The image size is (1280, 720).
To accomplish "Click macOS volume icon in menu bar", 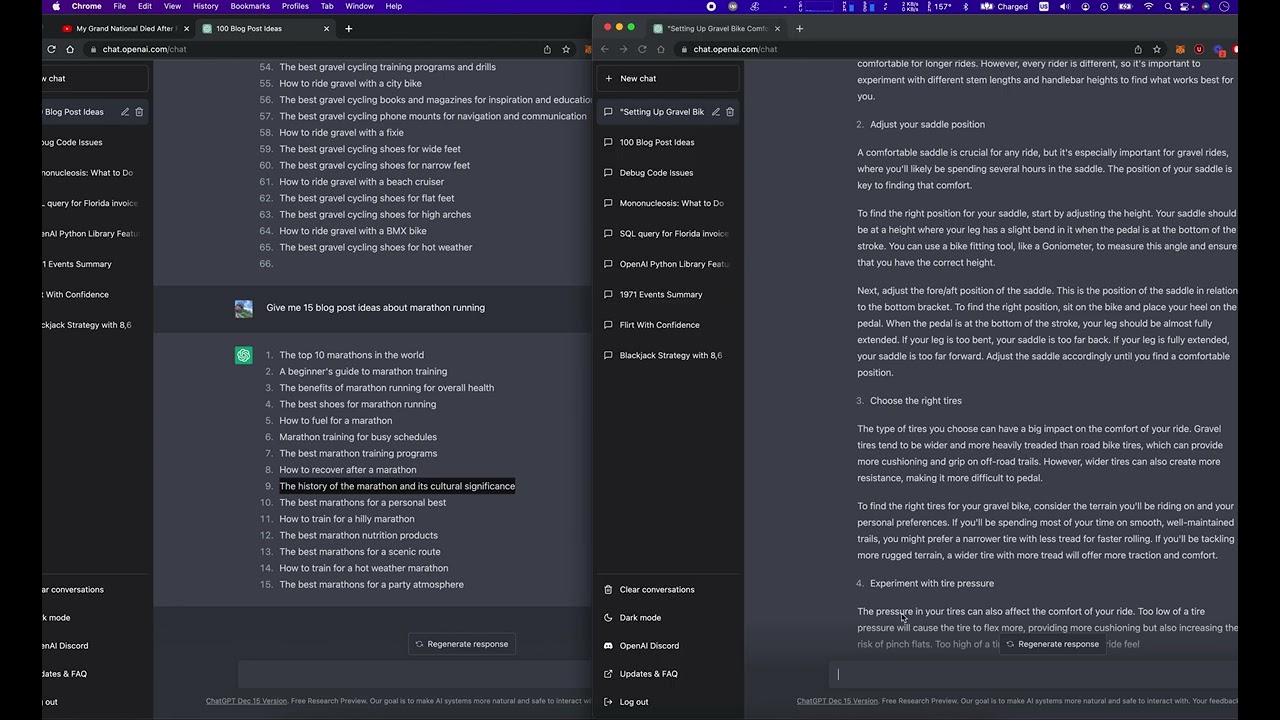I will [1066, 6].
